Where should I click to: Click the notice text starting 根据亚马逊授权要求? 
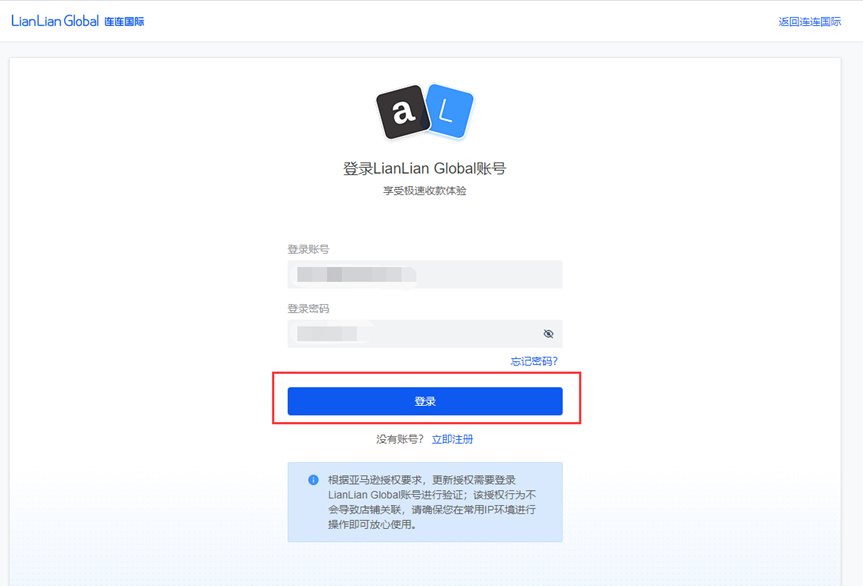[432, 502]
